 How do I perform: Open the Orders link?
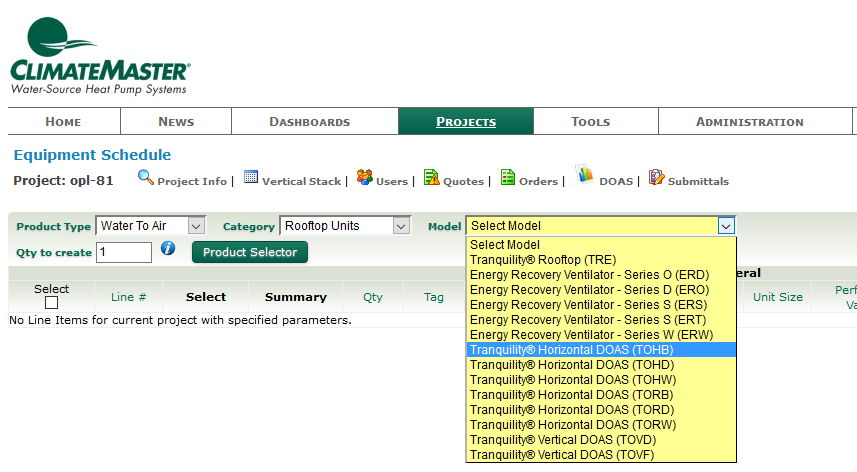coord(538,181)
